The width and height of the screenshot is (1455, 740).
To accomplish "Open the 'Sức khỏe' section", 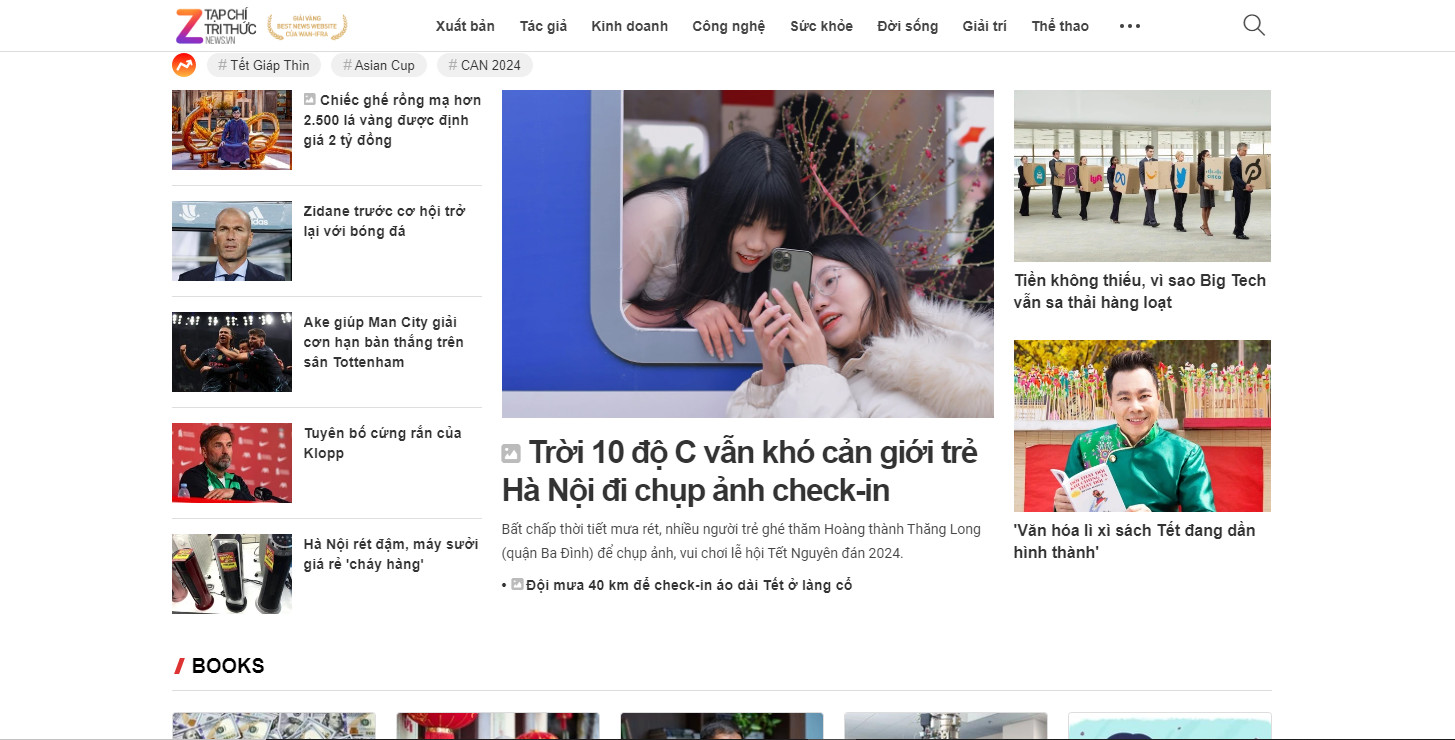I will (821, 26).
